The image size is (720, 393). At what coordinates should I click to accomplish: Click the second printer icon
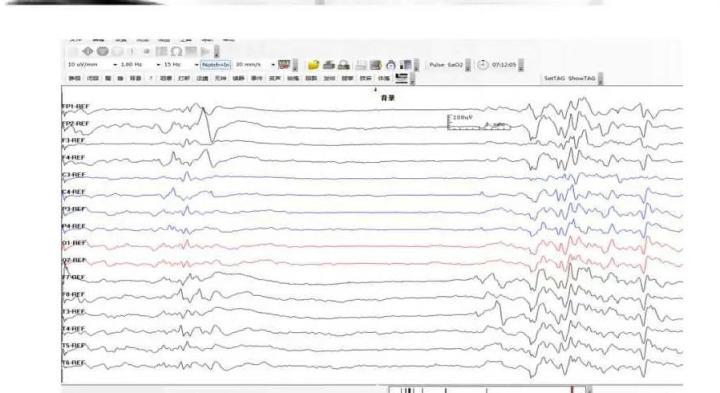pyautogui.click(x=344, y=65)
